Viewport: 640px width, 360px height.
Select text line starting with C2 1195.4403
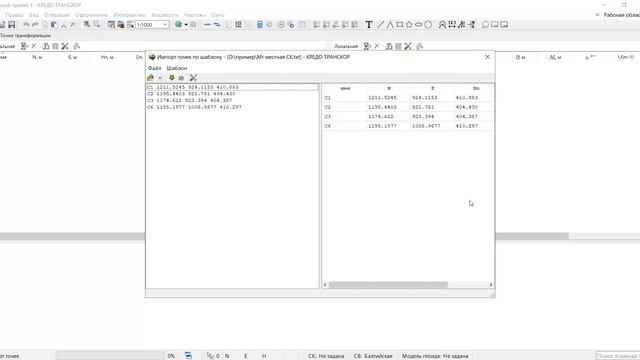(232, 93)
